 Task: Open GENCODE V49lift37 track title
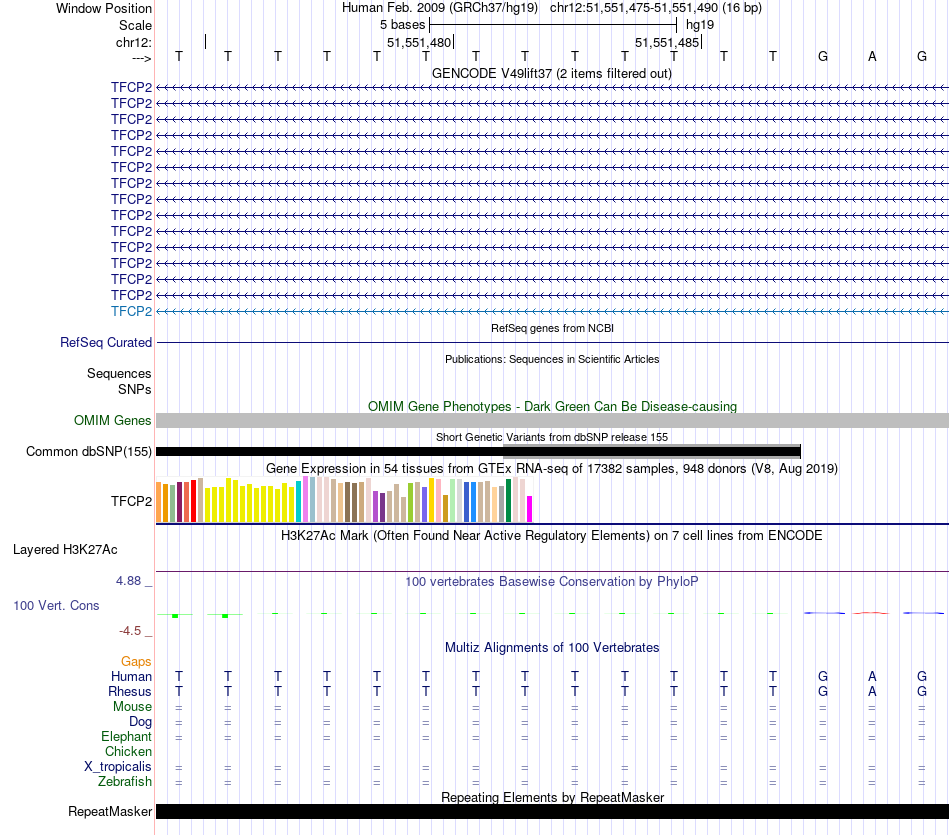tap(552, 73)
